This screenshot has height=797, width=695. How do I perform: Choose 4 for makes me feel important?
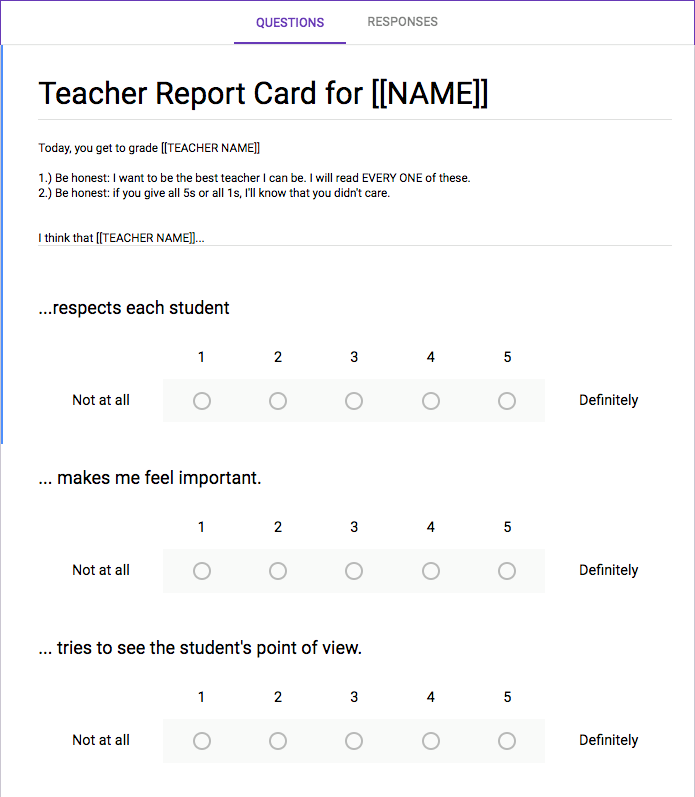click(431, 571)
